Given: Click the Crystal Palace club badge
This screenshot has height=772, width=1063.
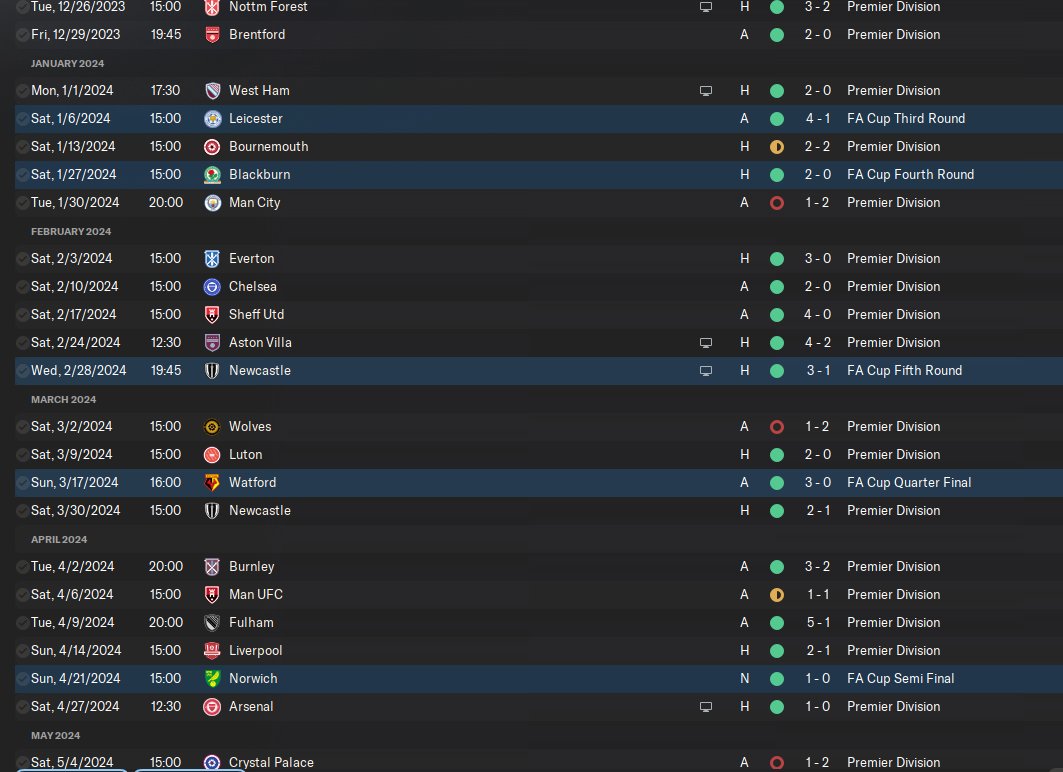Looking at the screenshot, I should [212, 763].
